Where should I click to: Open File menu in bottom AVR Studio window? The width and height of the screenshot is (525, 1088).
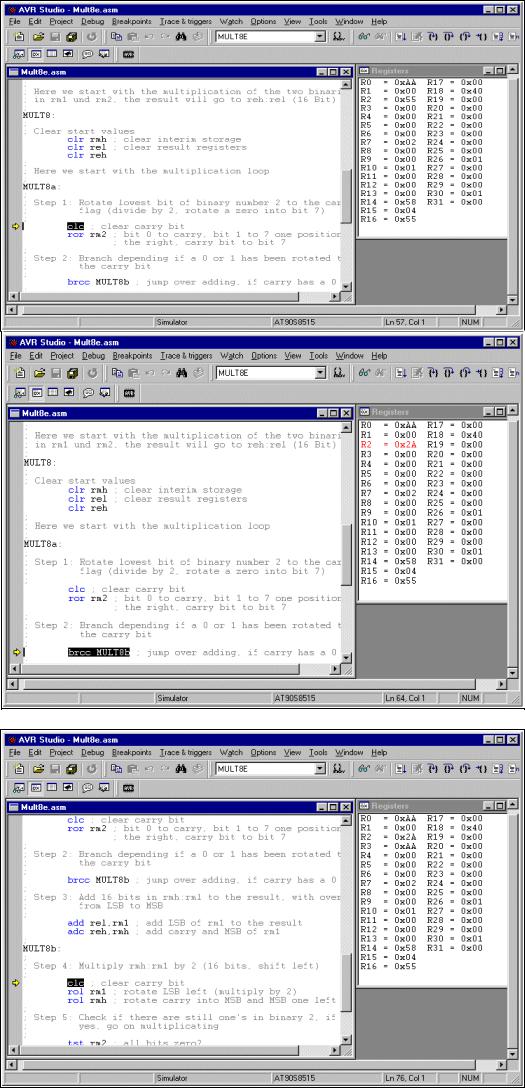click(15, 752)
